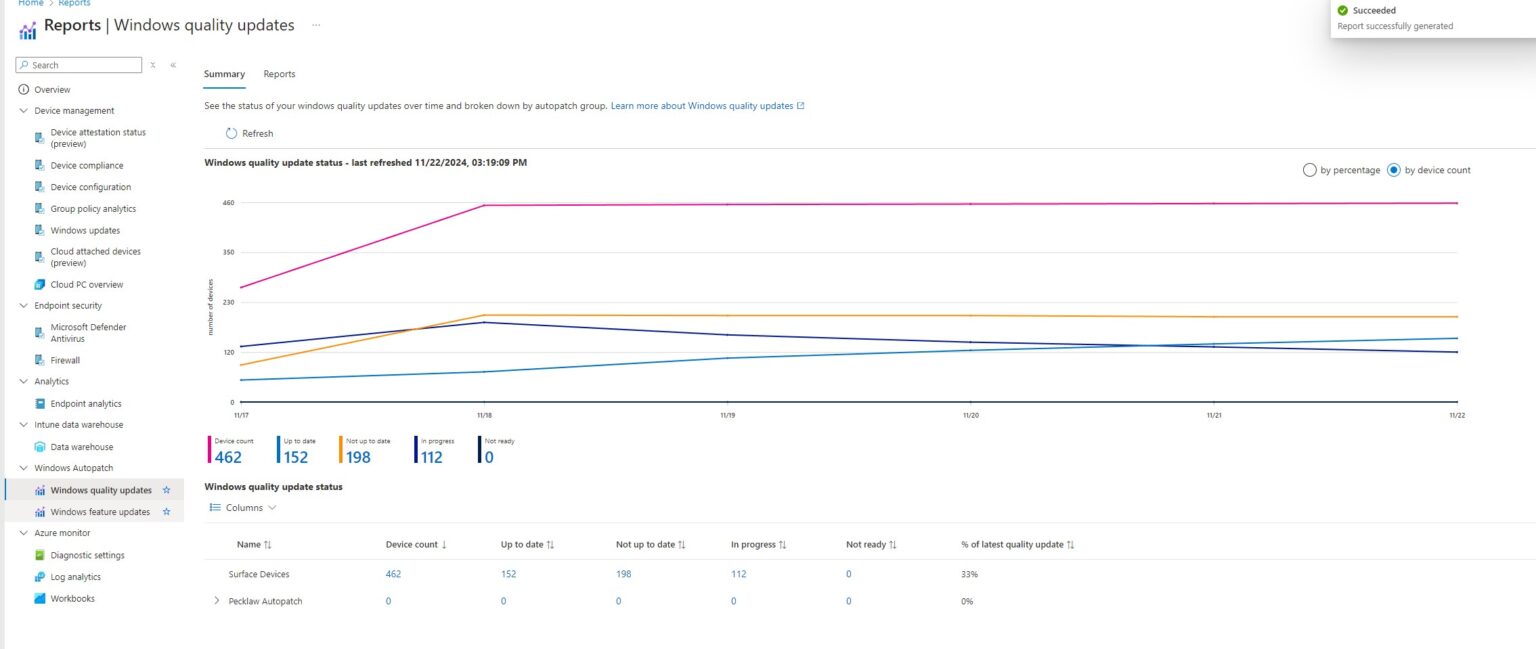Open the Columns dropdown above the table
This screenshot has width=1536, height=649.
click(x=242, y=507)
